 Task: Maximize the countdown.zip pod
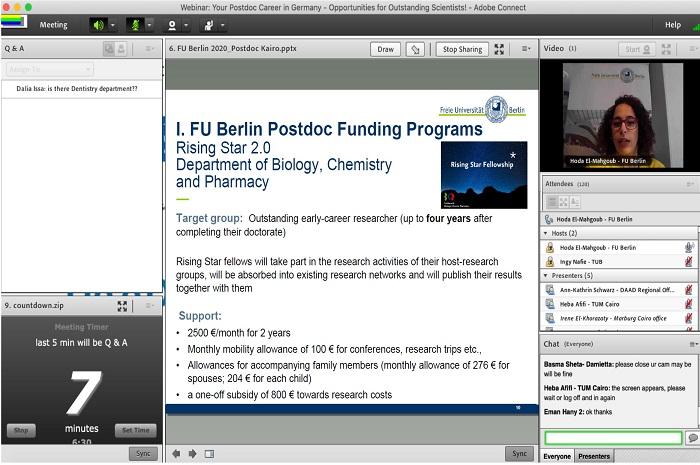[x=122, y=306]
